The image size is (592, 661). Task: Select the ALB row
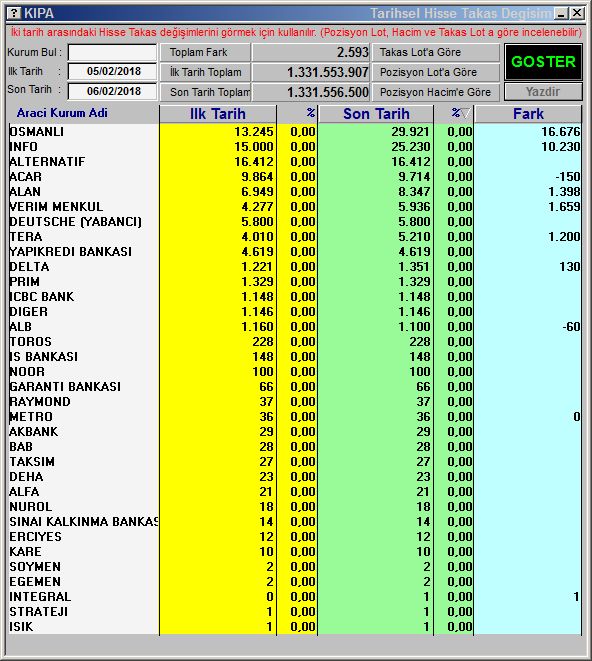click(295, 327)
